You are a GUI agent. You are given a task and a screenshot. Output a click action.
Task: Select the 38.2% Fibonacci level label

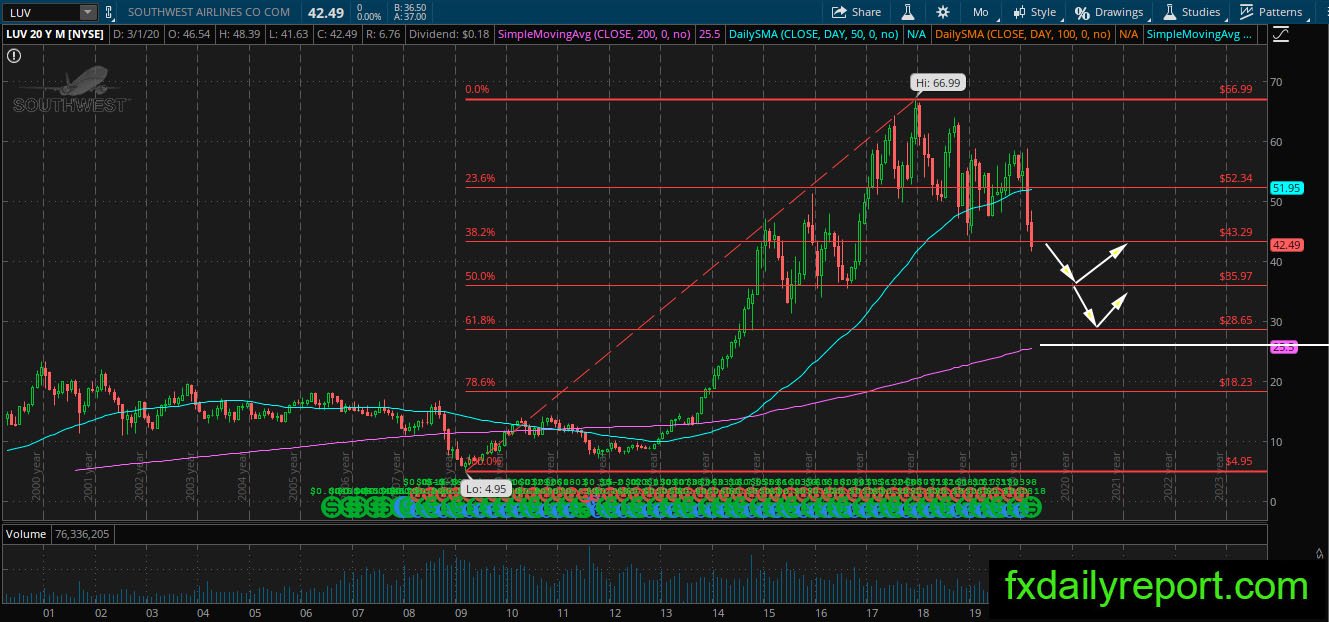tap(480, 232)
